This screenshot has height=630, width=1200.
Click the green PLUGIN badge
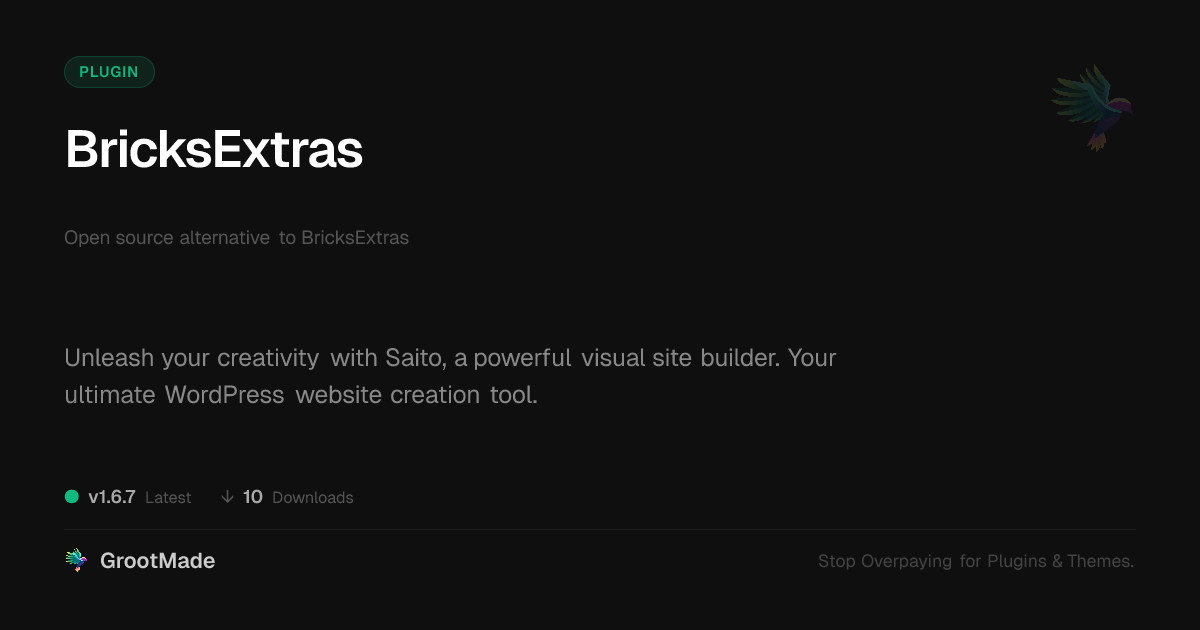pos(109,72)
